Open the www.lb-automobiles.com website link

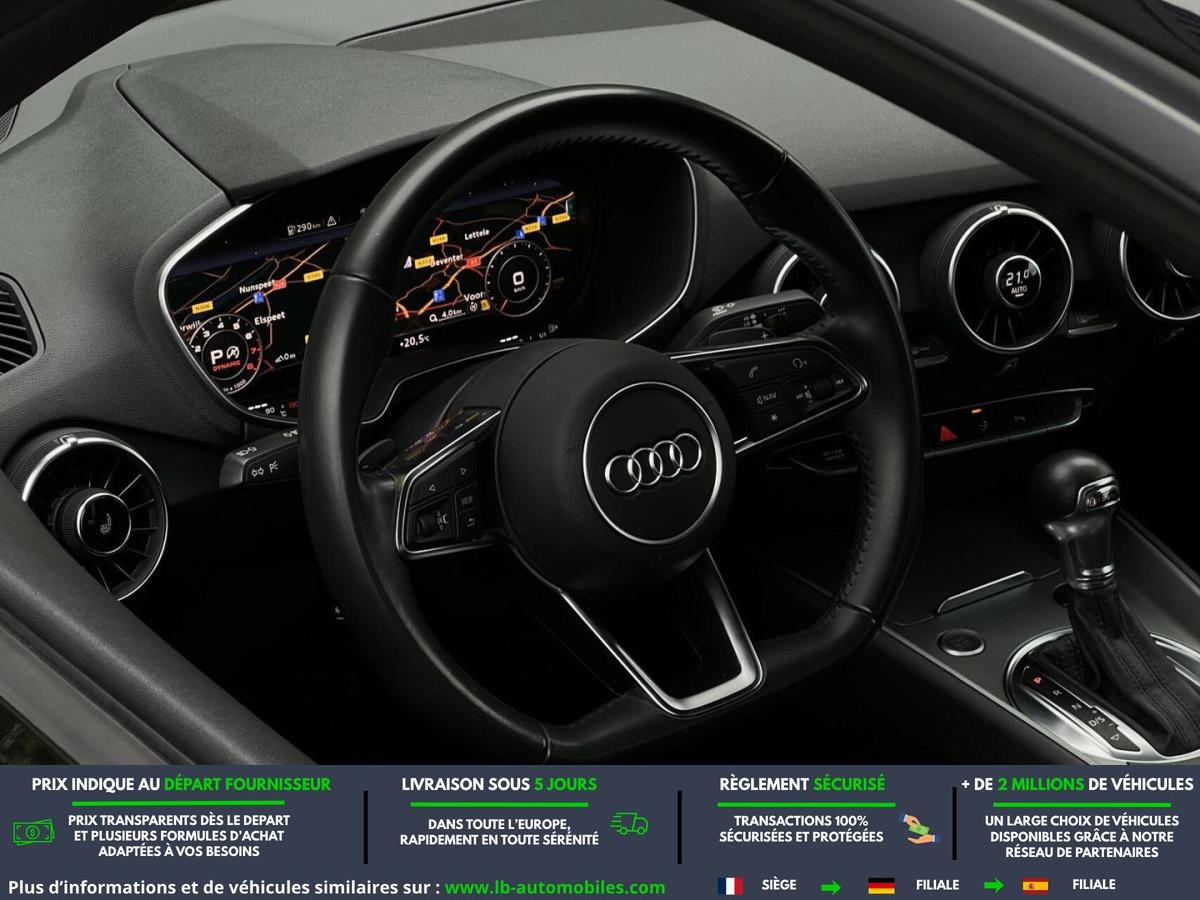coord(555,887)
